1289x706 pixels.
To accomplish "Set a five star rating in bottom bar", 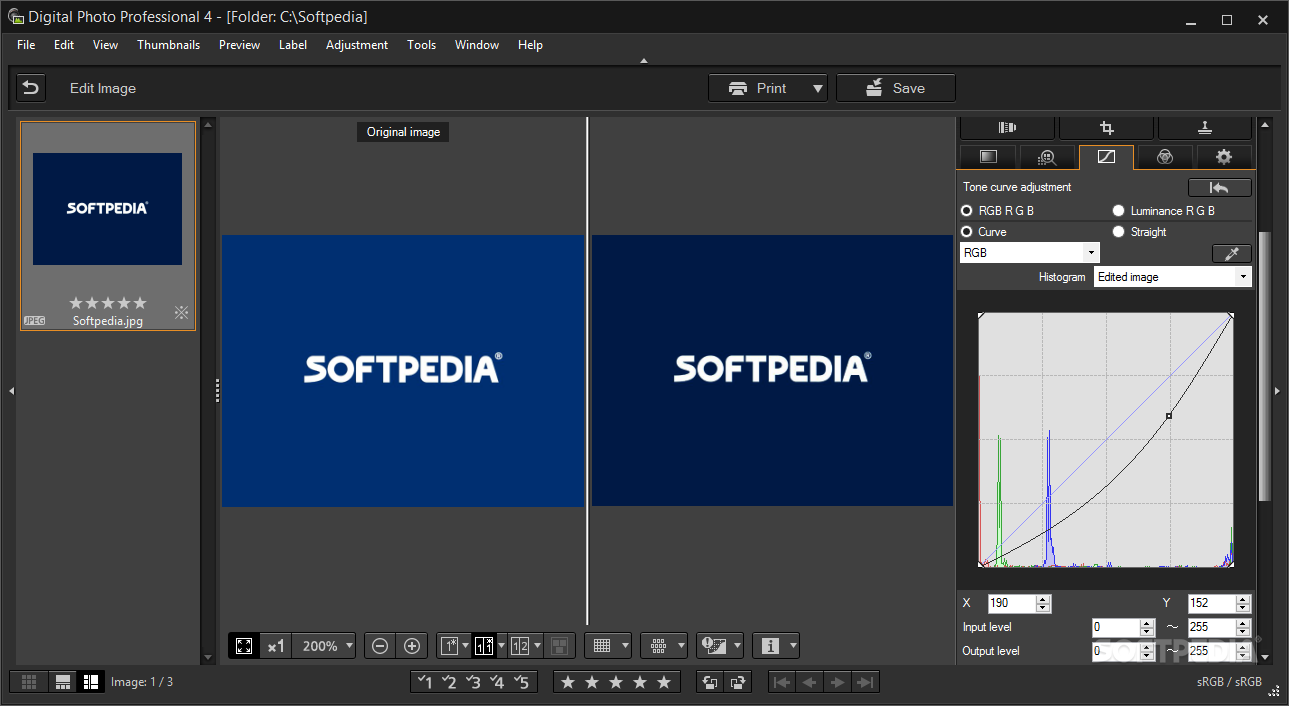I will point(664,682).
